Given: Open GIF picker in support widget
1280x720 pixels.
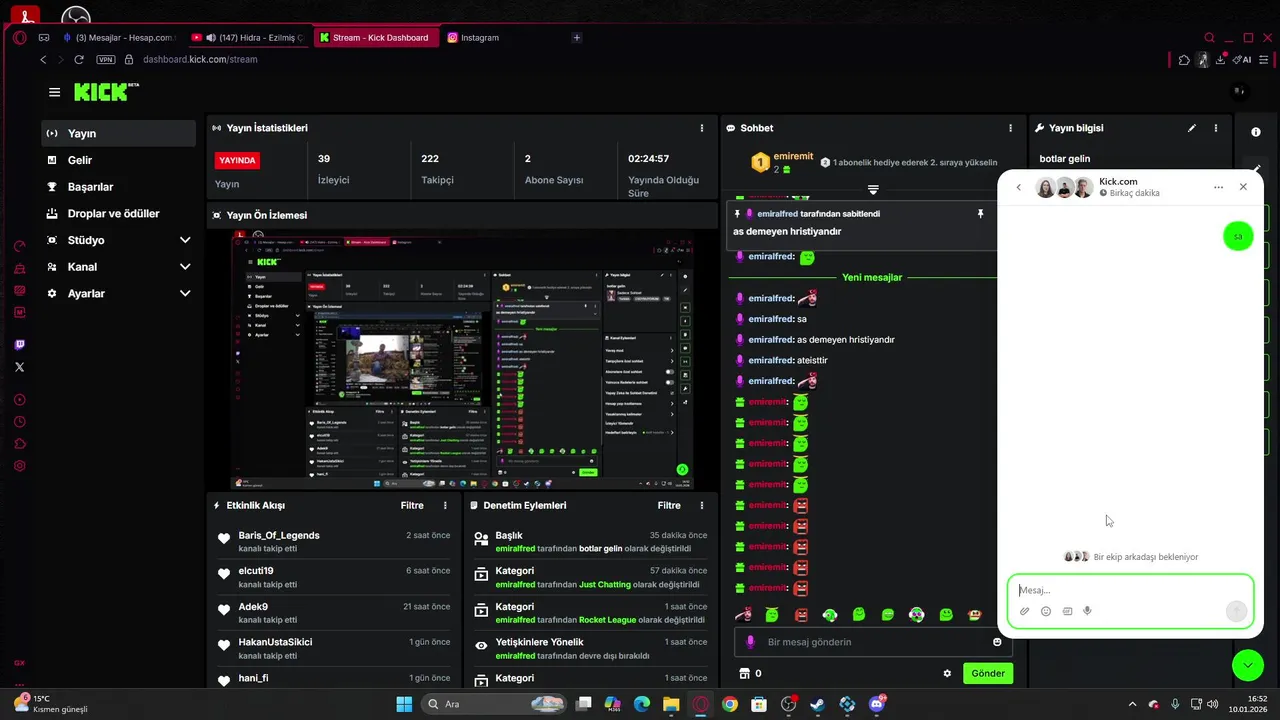Looking at the screenshot, I should [1067, 611].
